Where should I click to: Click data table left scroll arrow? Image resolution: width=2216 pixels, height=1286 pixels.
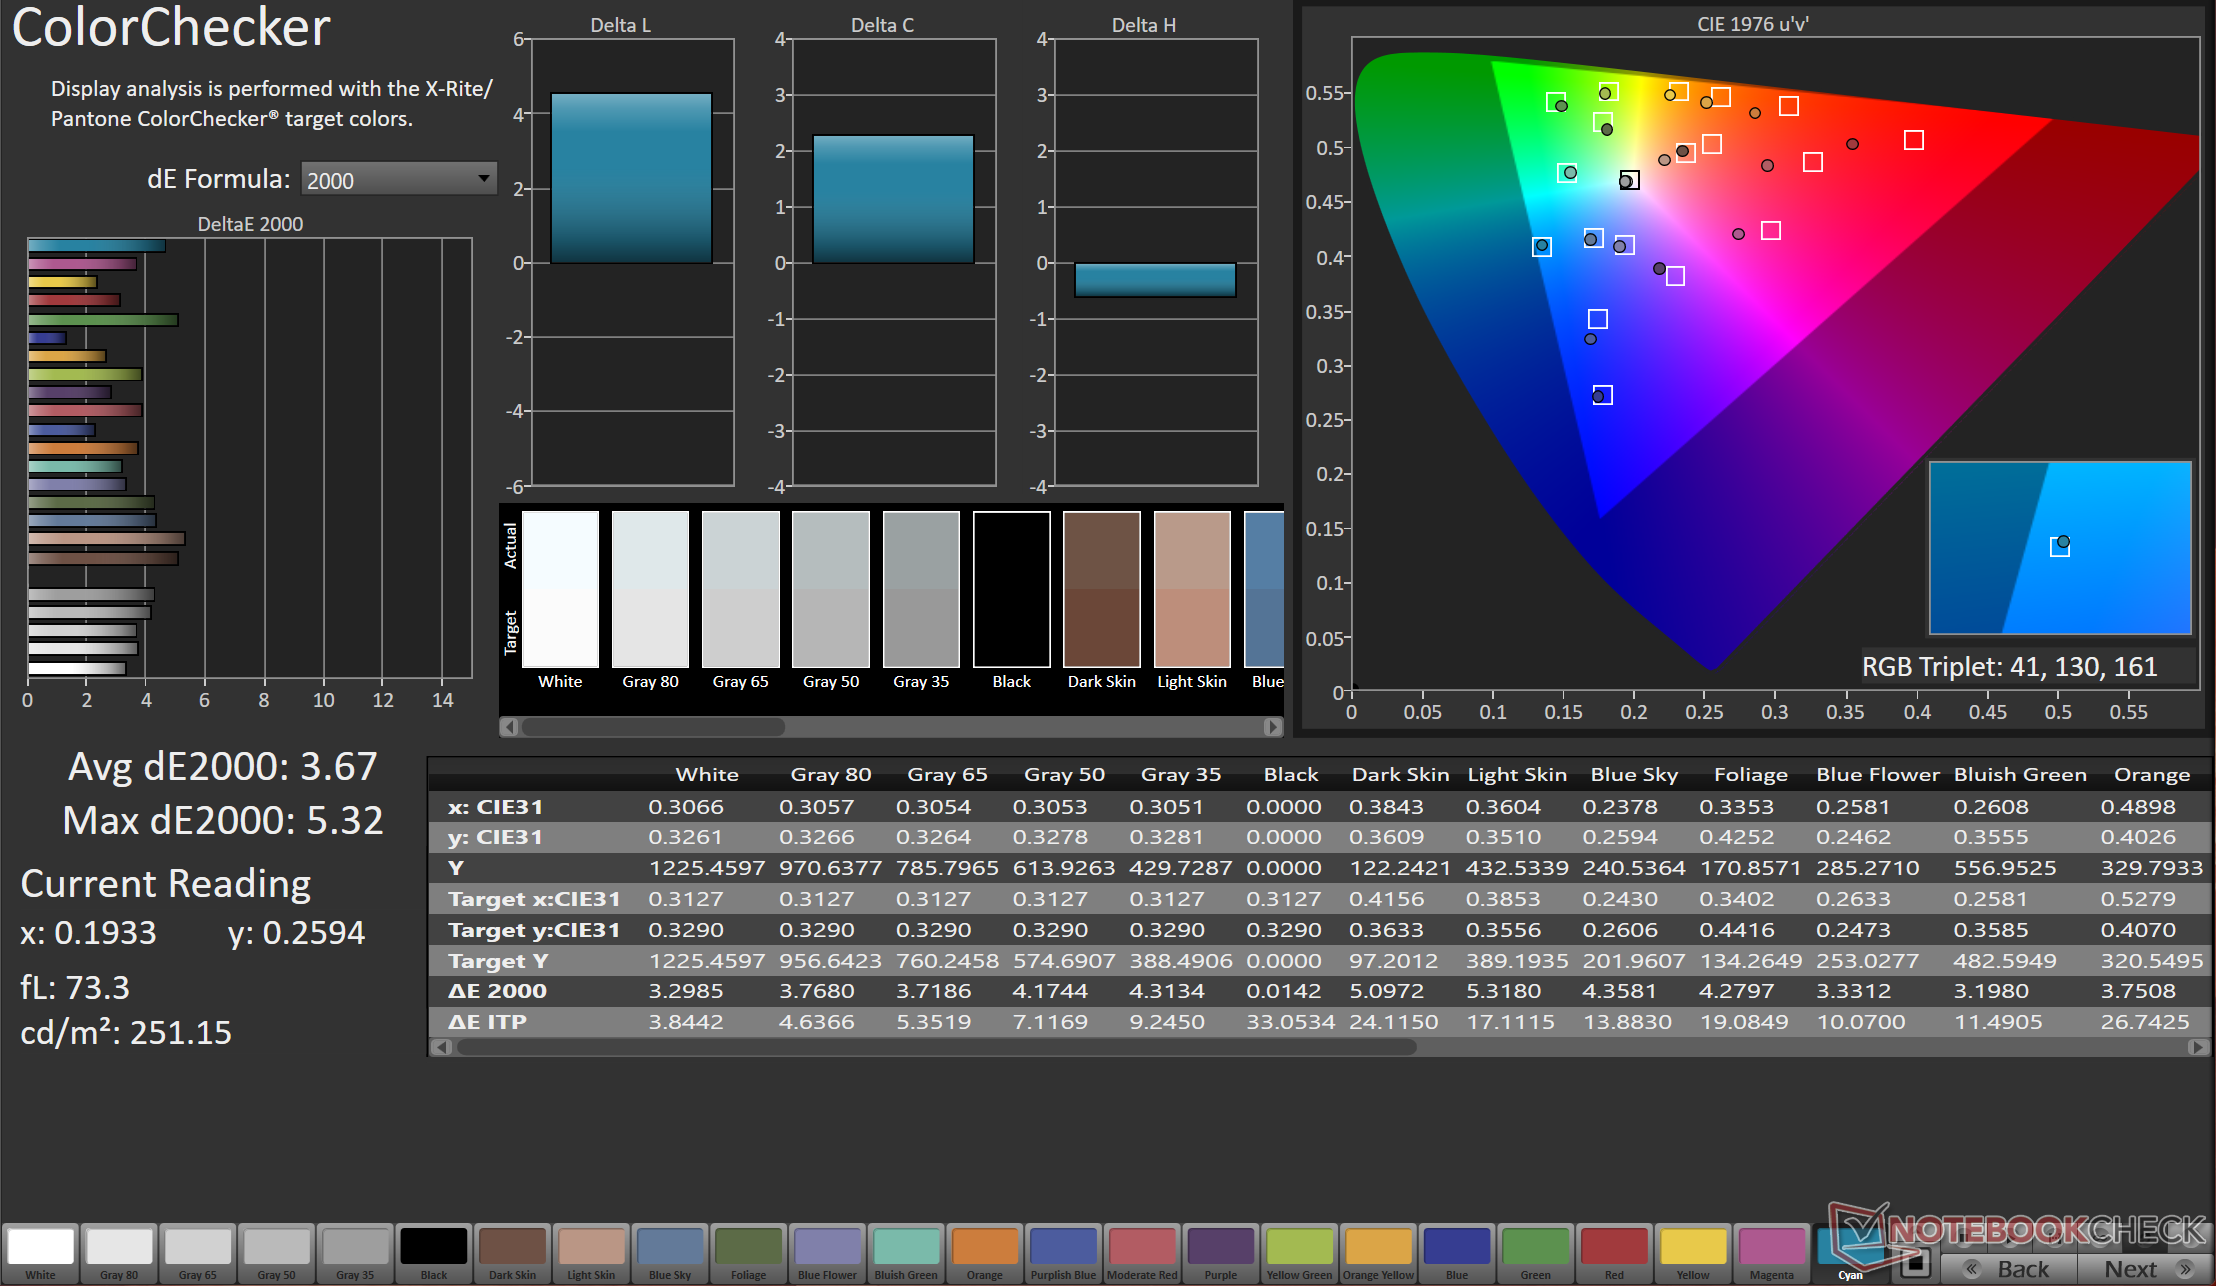[x=440, y=1047]
